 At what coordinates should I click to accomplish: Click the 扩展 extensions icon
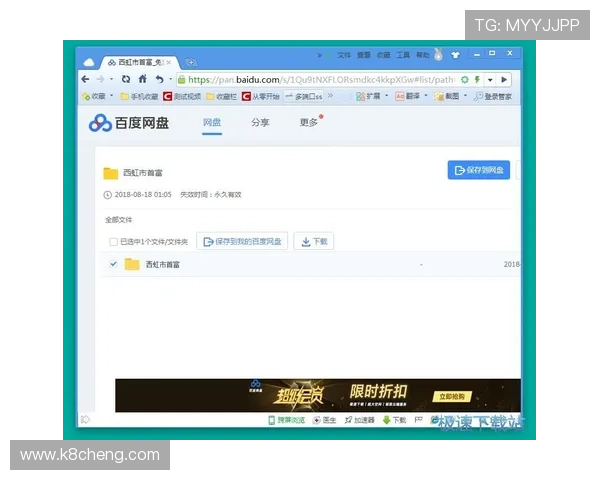(x=360, y=96)
